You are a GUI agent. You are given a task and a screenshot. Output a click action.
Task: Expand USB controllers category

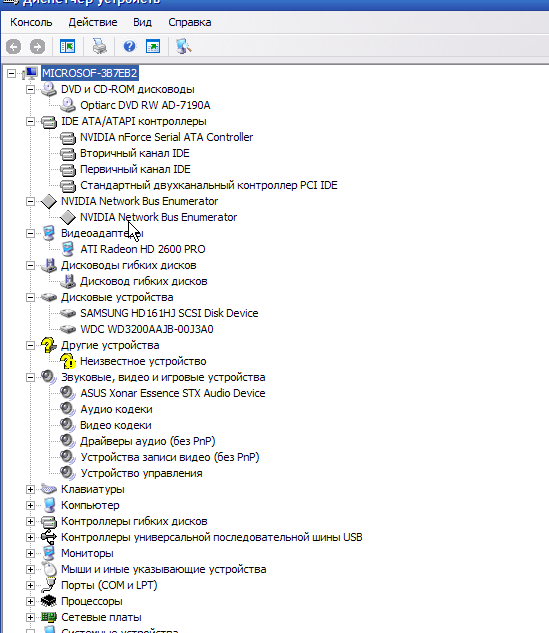point(30,537)
